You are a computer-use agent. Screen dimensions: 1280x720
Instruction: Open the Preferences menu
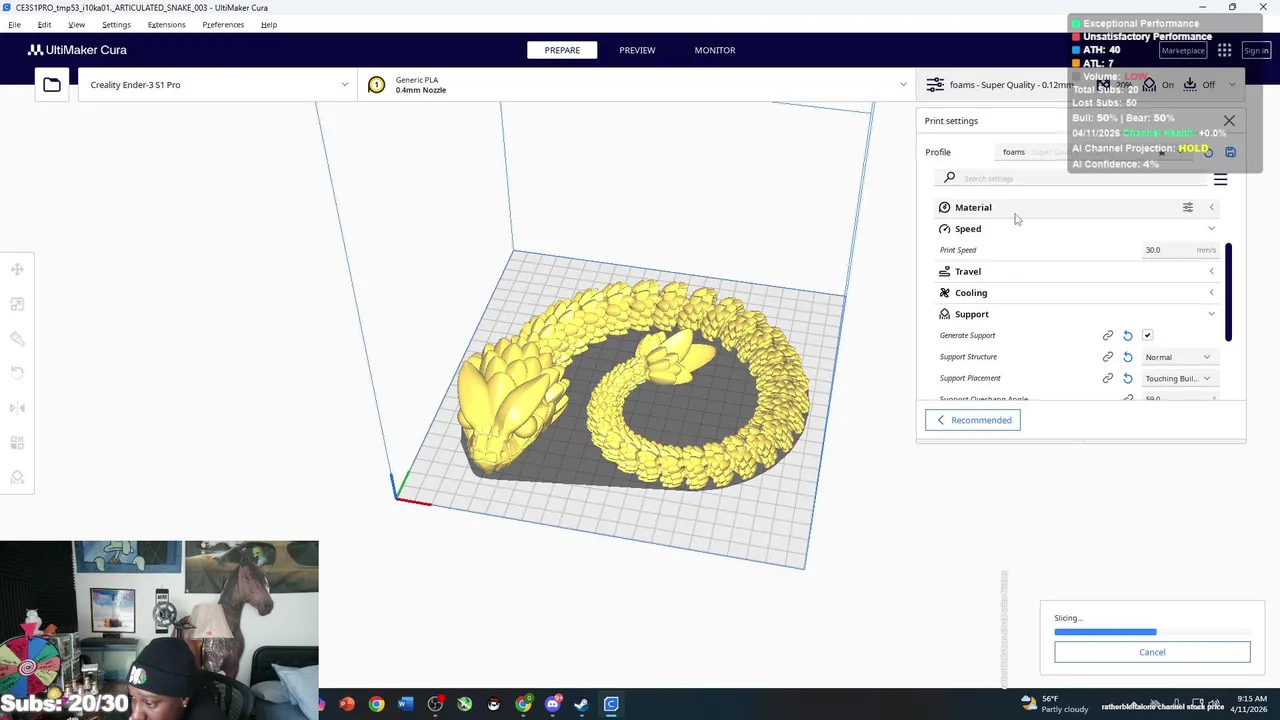223,24
